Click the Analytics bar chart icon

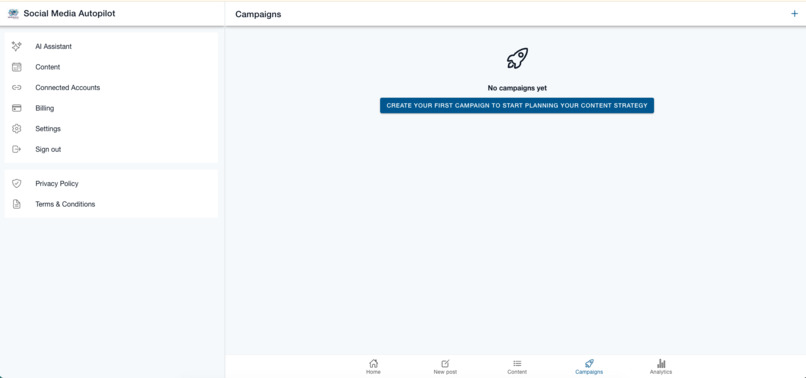(661, 363)
